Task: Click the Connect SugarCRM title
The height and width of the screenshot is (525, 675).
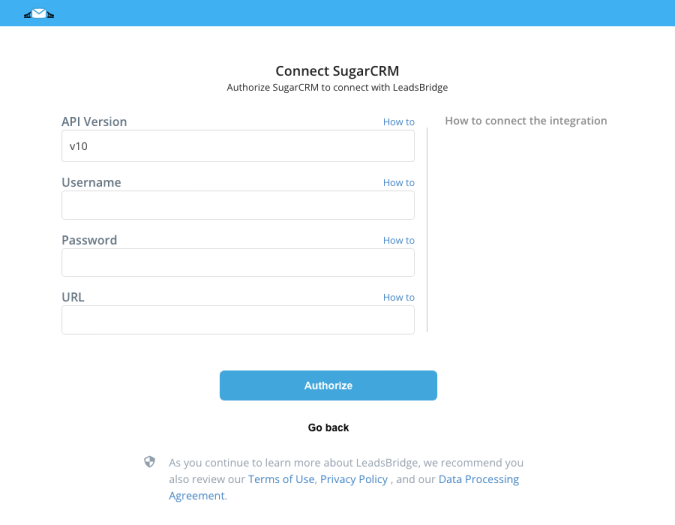Action: [337, 71]
